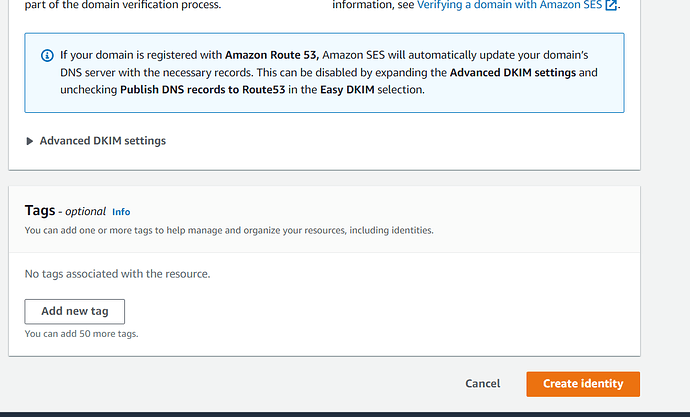Click the bold Amazon Route 53 text

272,55
